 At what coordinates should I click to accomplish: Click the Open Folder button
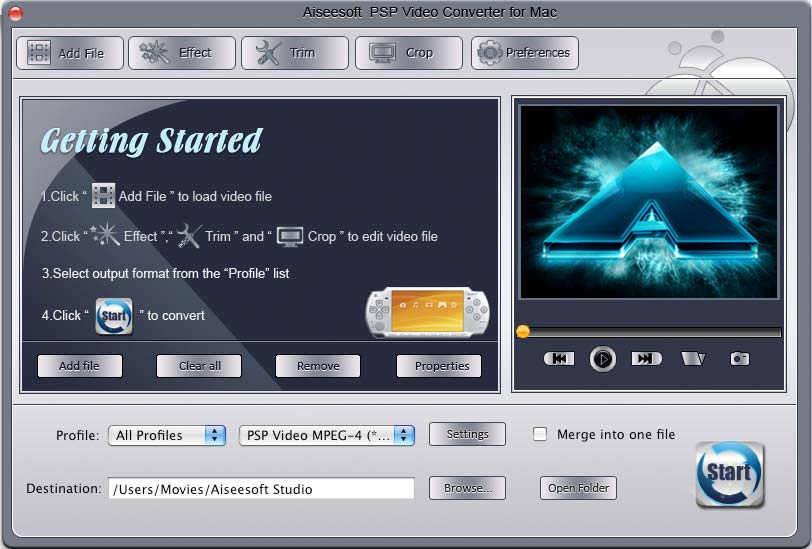click(x=579, y=488)
